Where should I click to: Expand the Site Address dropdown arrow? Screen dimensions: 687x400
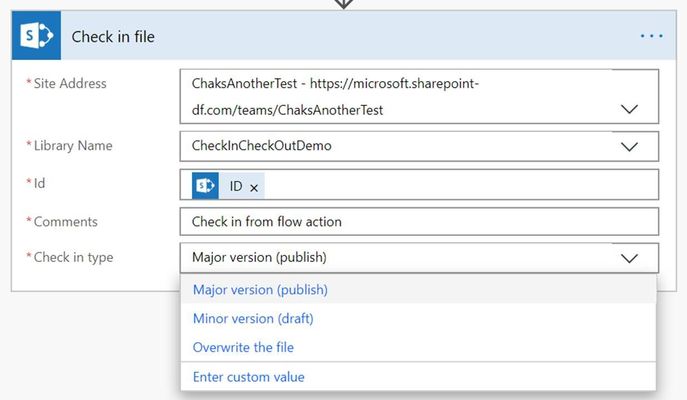tap(629, 109)
